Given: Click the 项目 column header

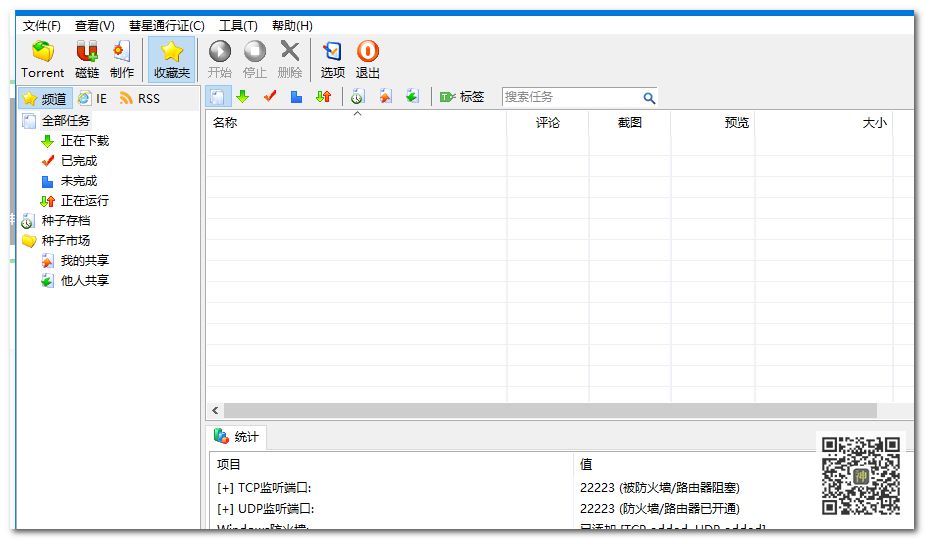Looking at the screenshot, I should point(392,464).
